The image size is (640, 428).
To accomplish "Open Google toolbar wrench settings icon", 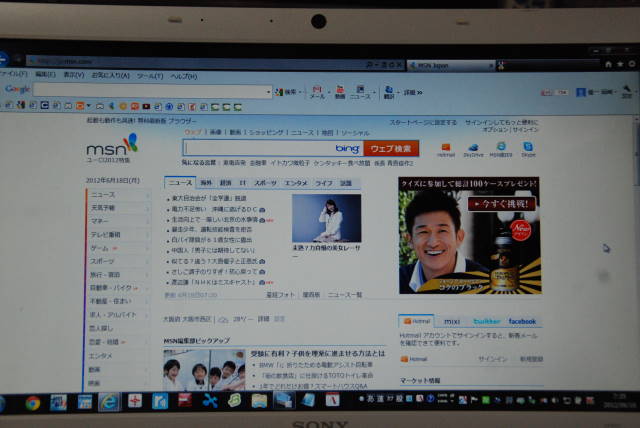I will (627, 91).
